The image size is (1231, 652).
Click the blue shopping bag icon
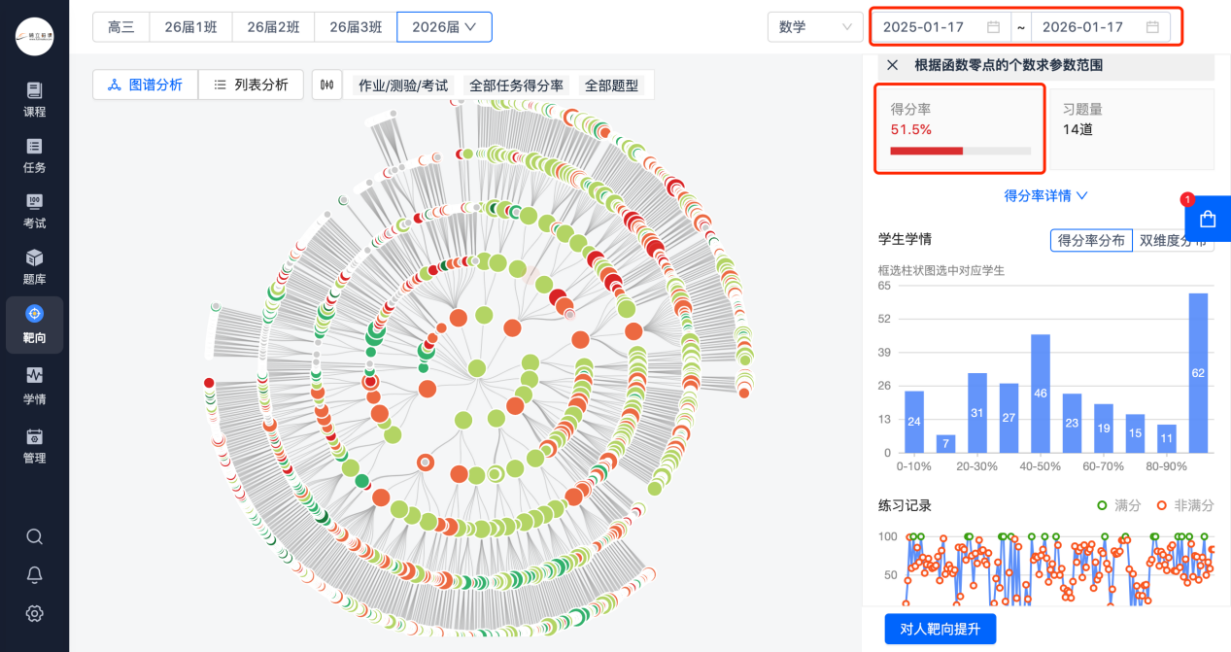[x=1207, y=219]
